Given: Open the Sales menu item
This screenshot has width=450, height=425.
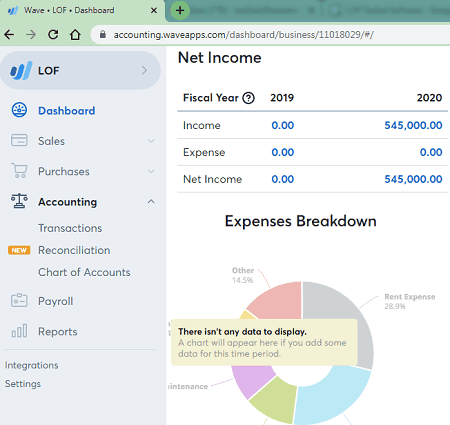Looking at the screenshot, I should click(x=51, y=141).
